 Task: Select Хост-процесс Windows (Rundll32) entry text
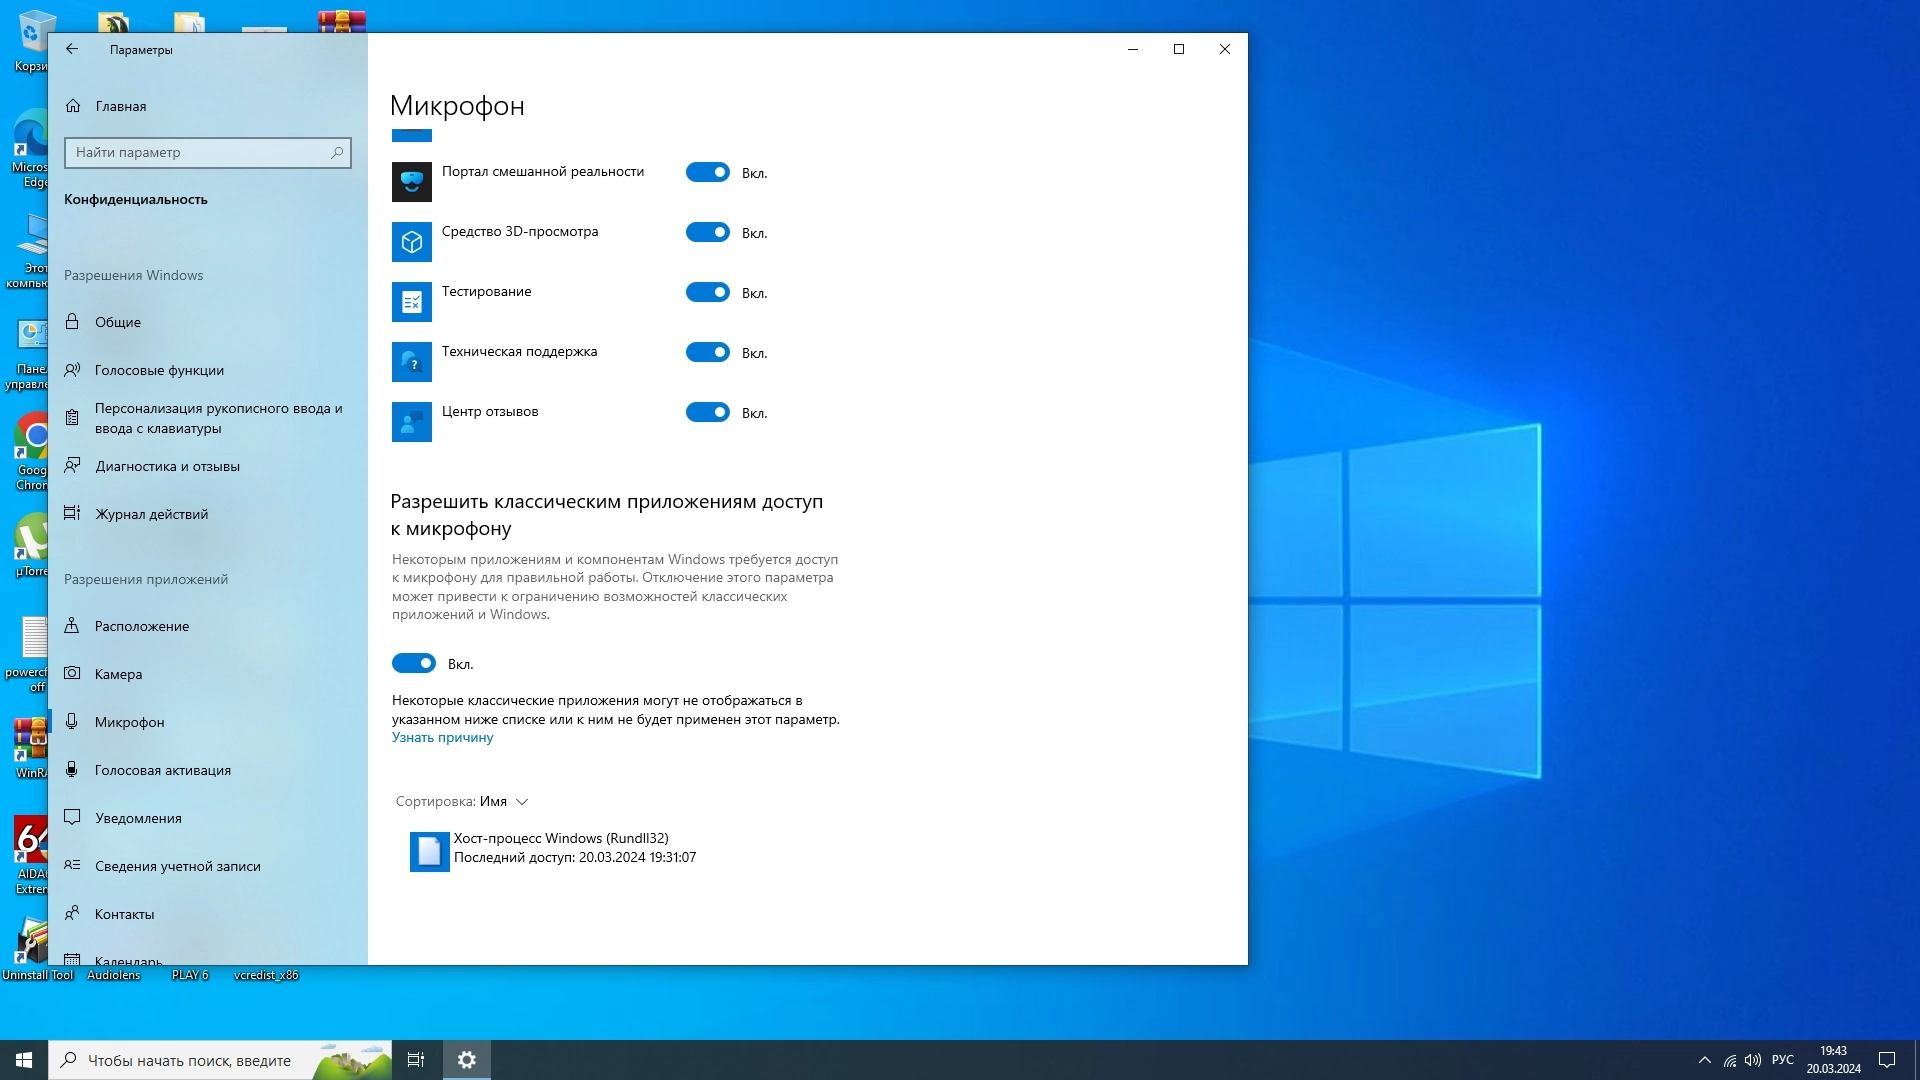[x=561, y=838]
